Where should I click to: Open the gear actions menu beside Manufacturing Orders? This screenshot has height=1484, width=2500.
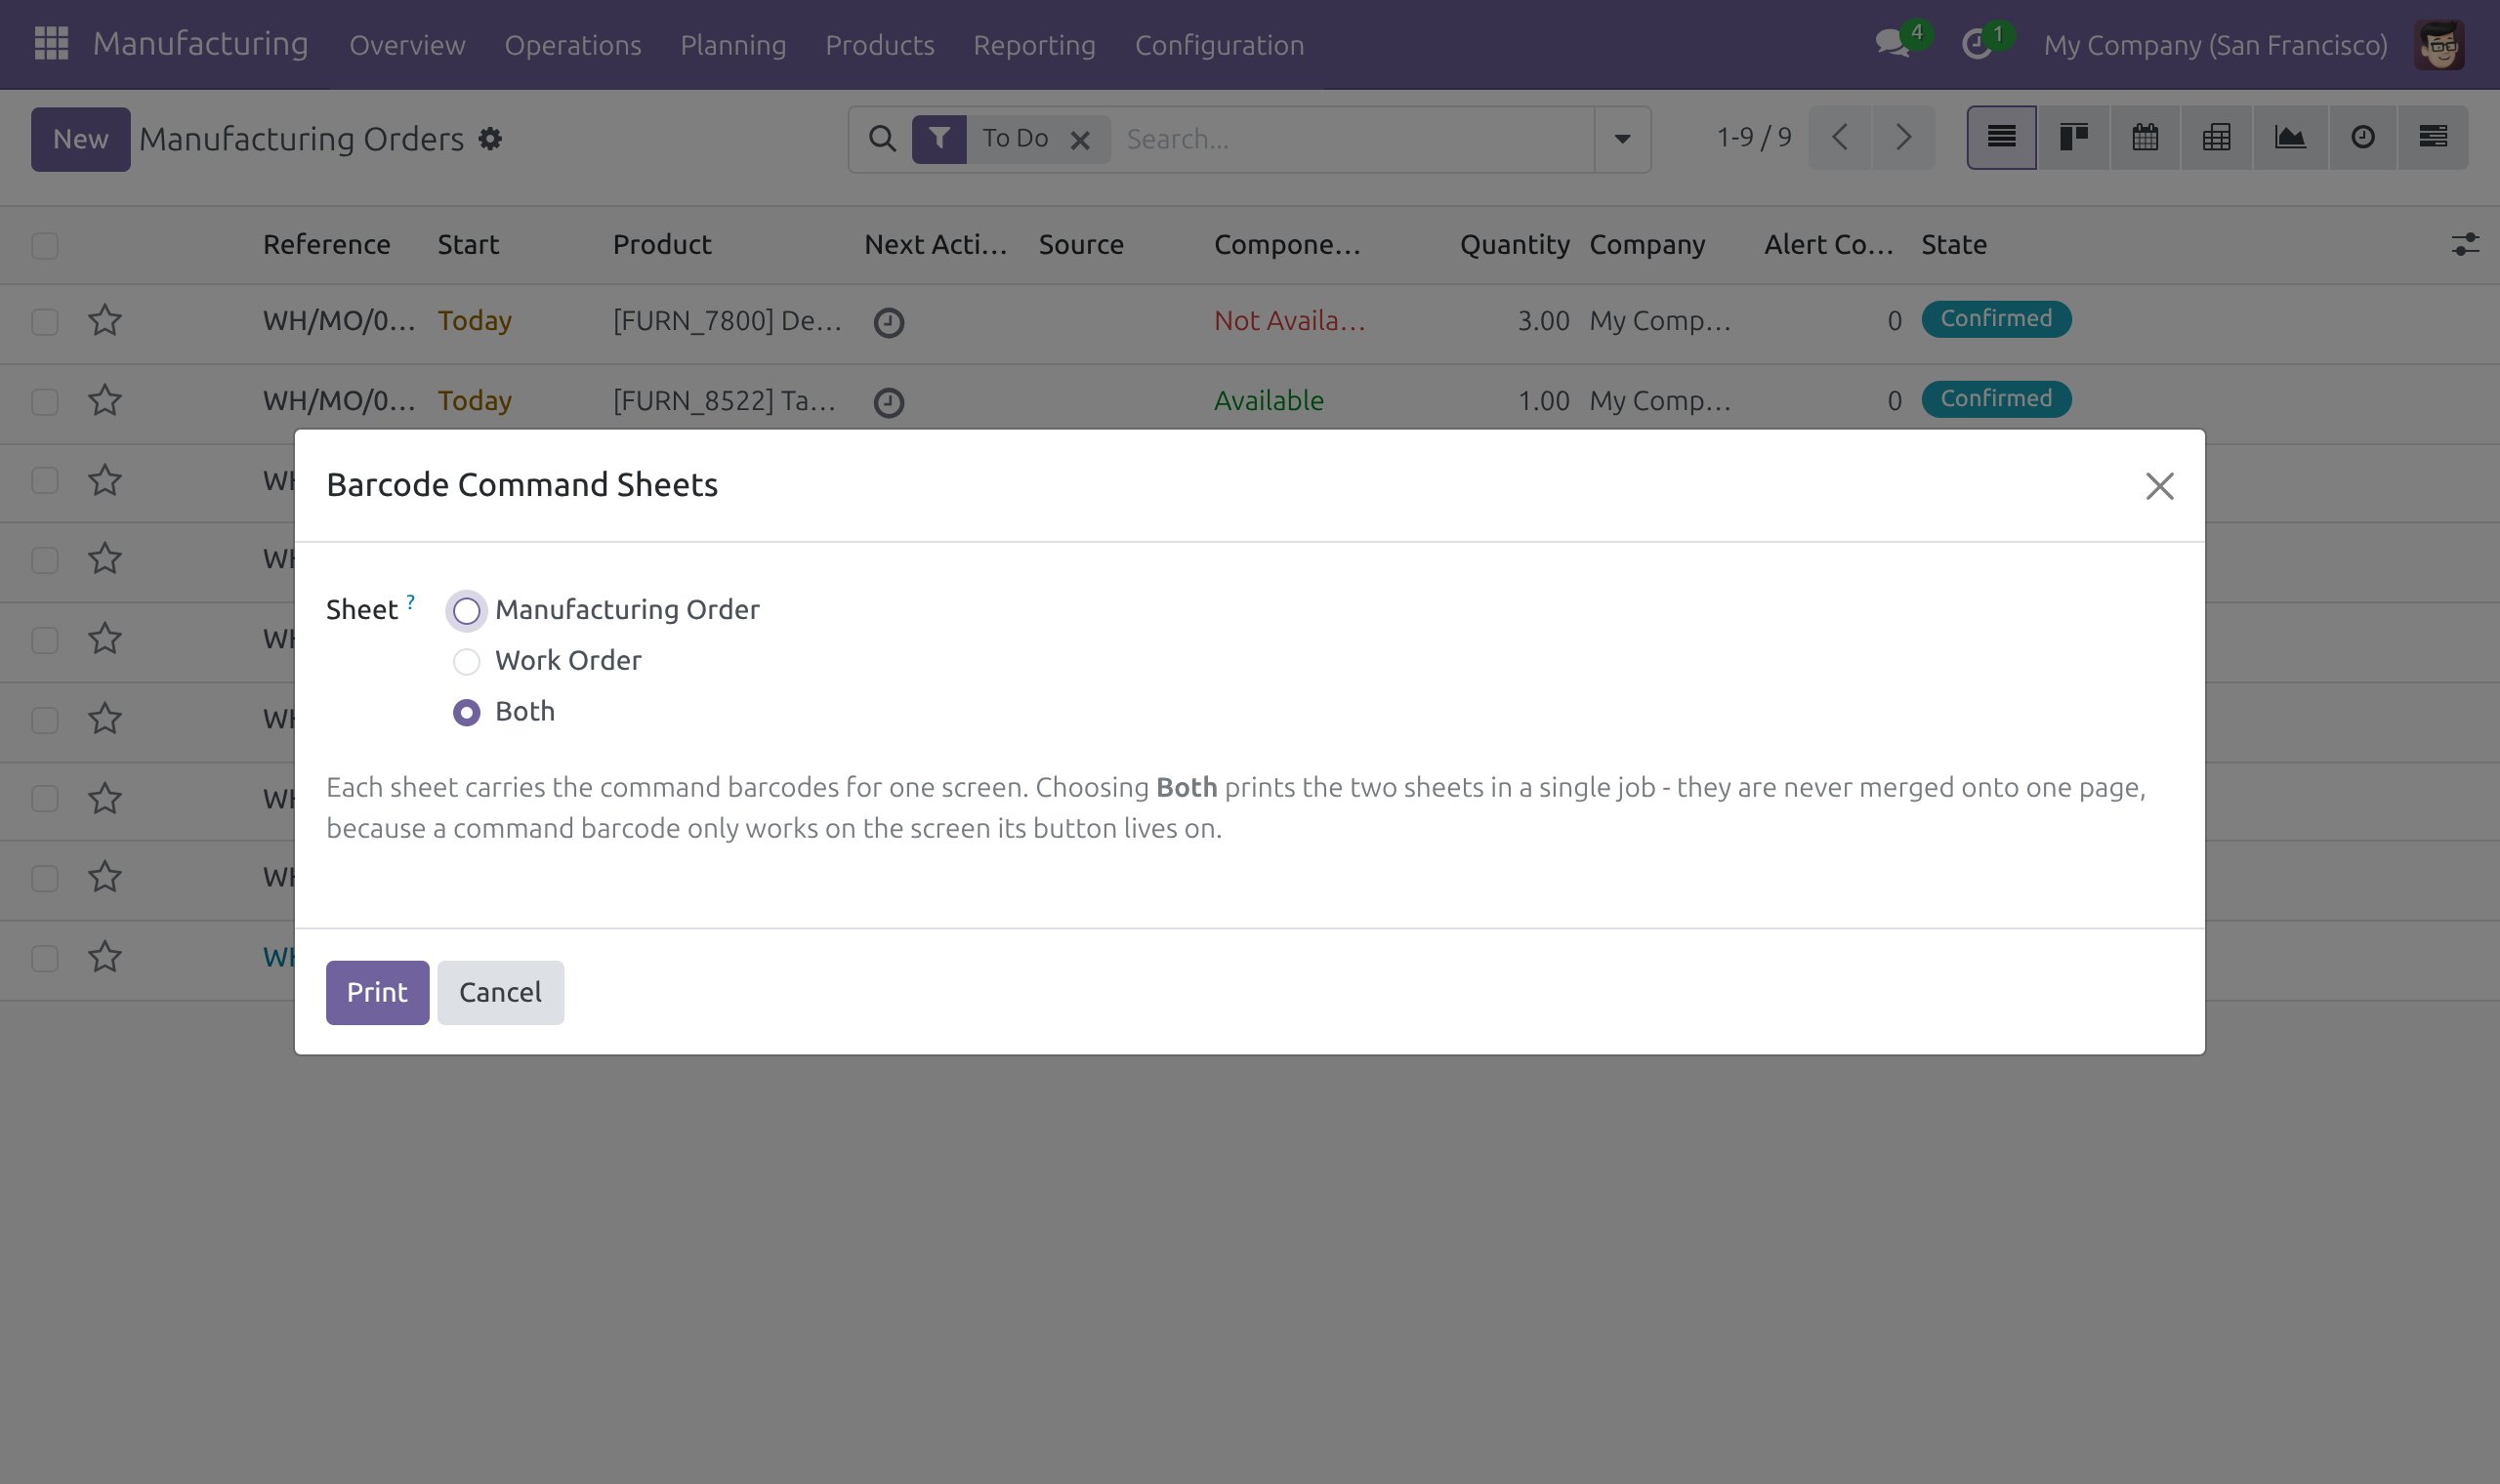pos(490,139)
